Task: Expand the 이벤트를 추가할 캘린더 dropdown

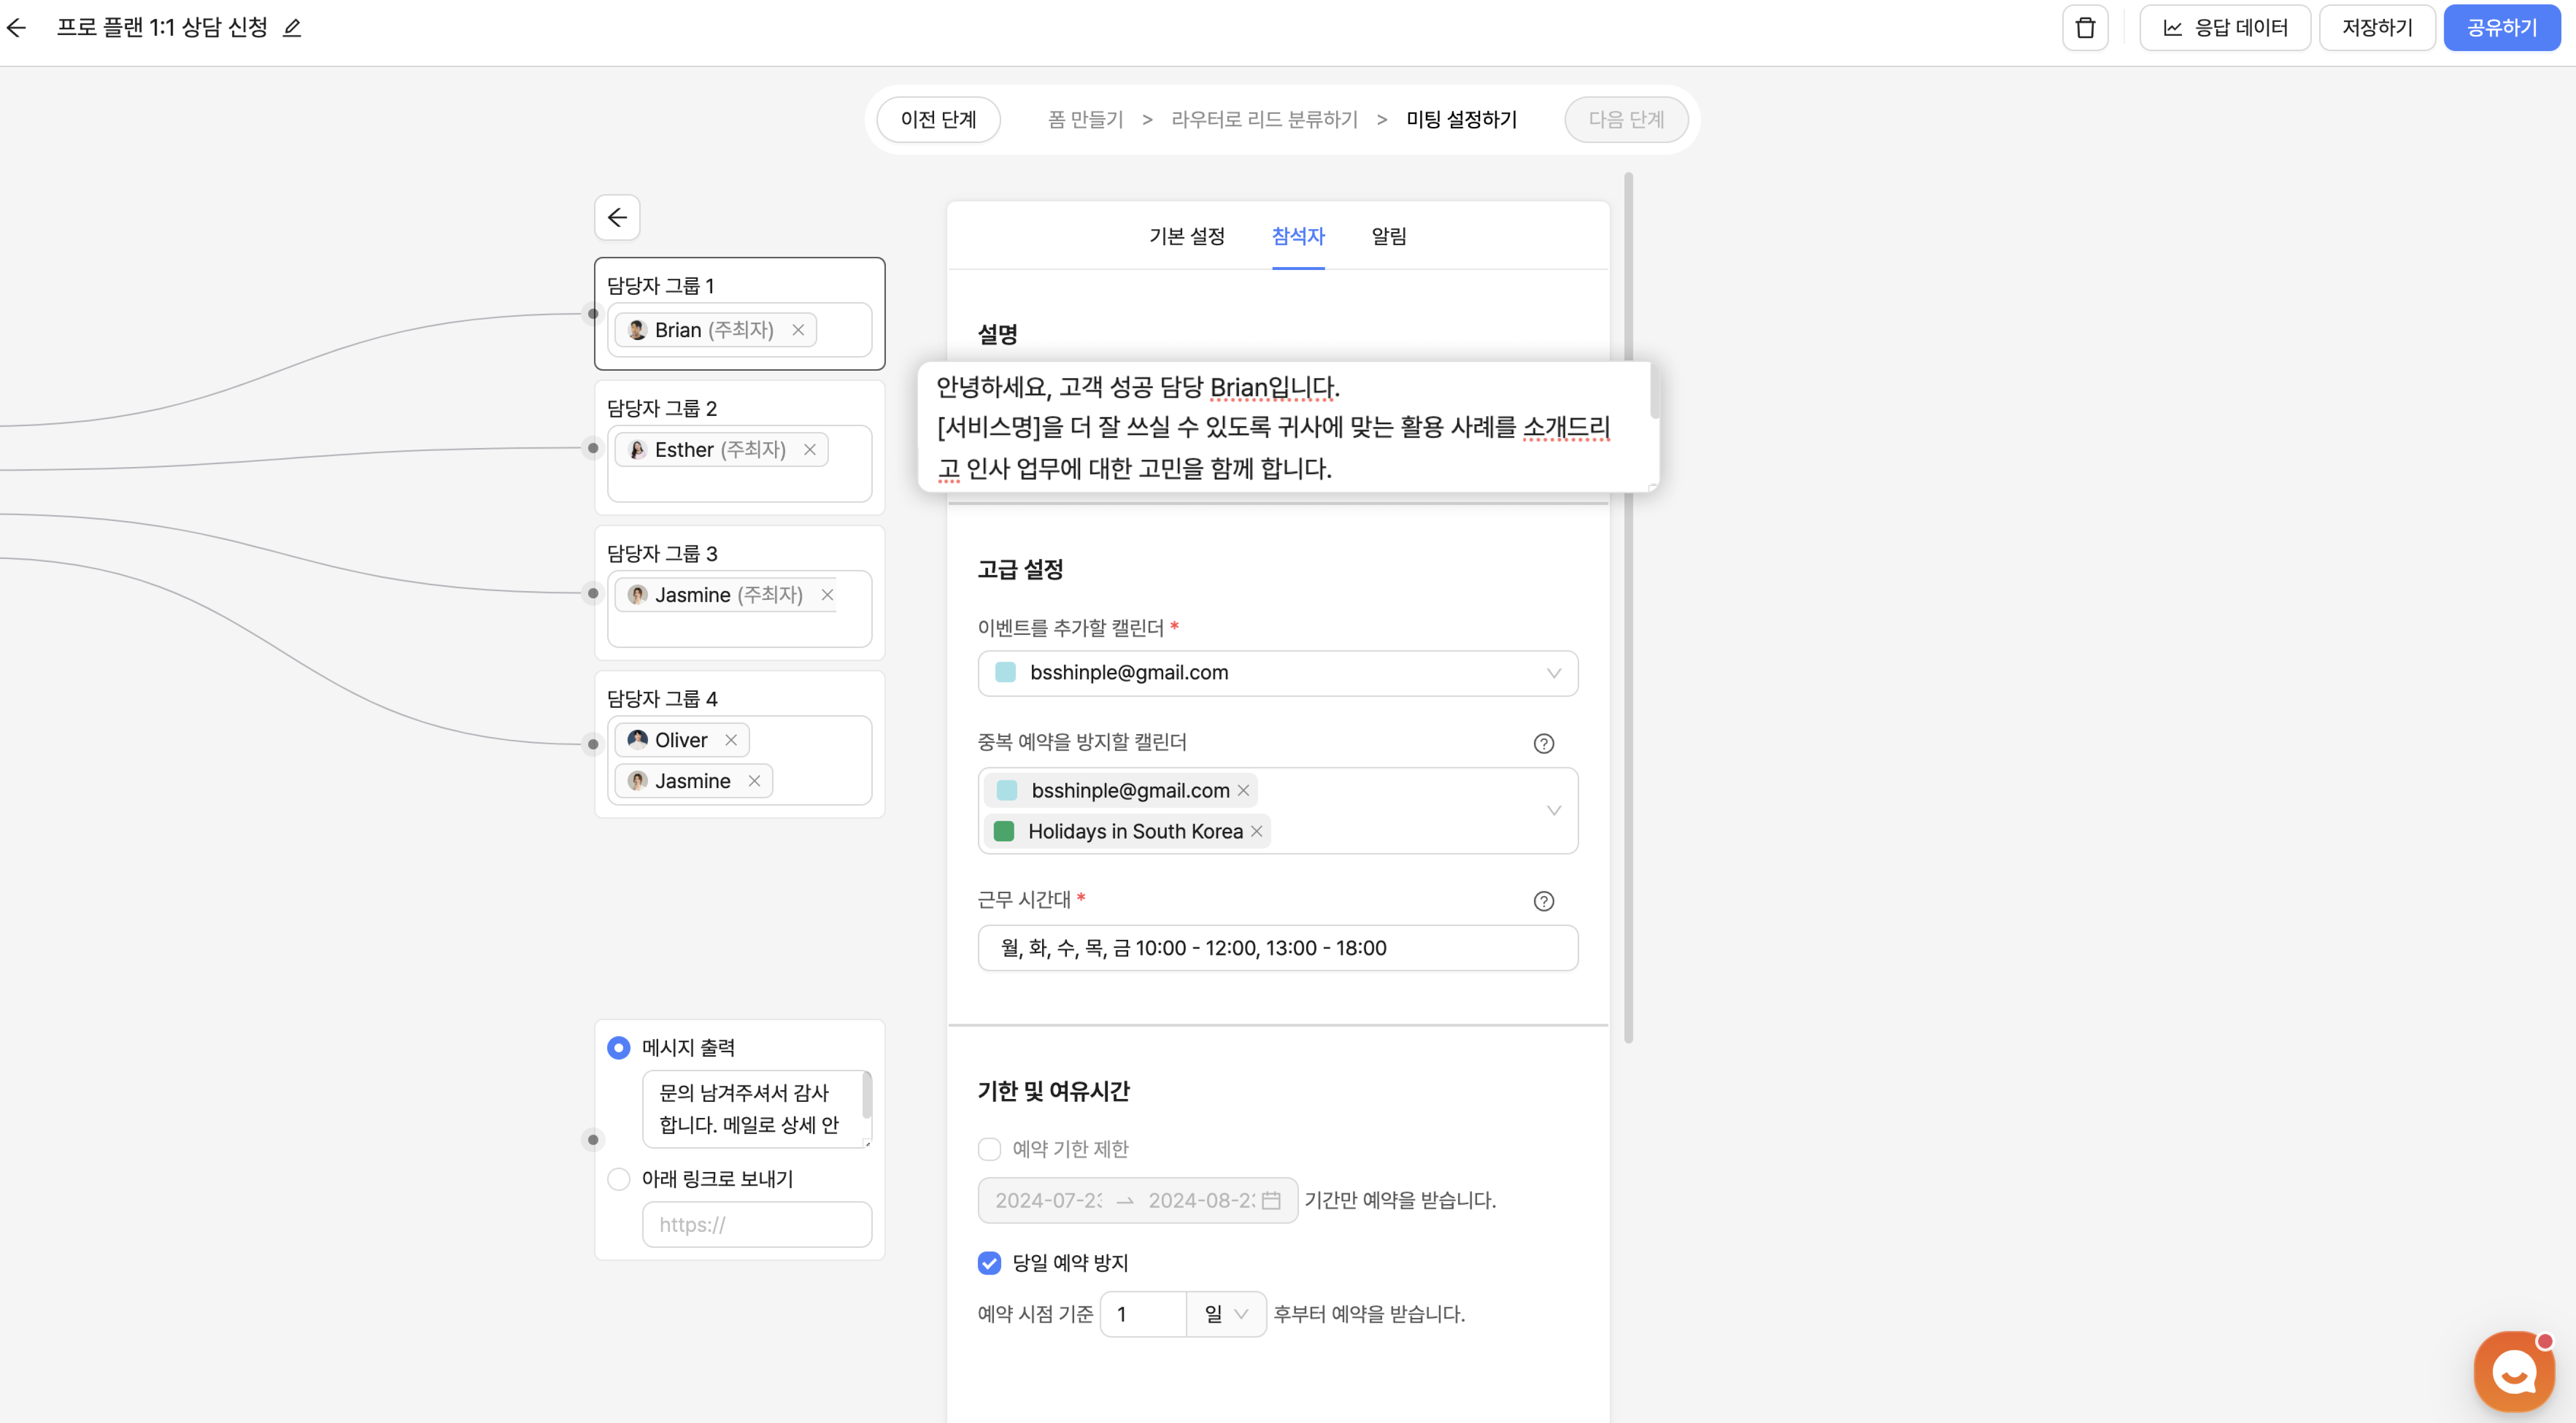Action: [x=1553, y=673]
